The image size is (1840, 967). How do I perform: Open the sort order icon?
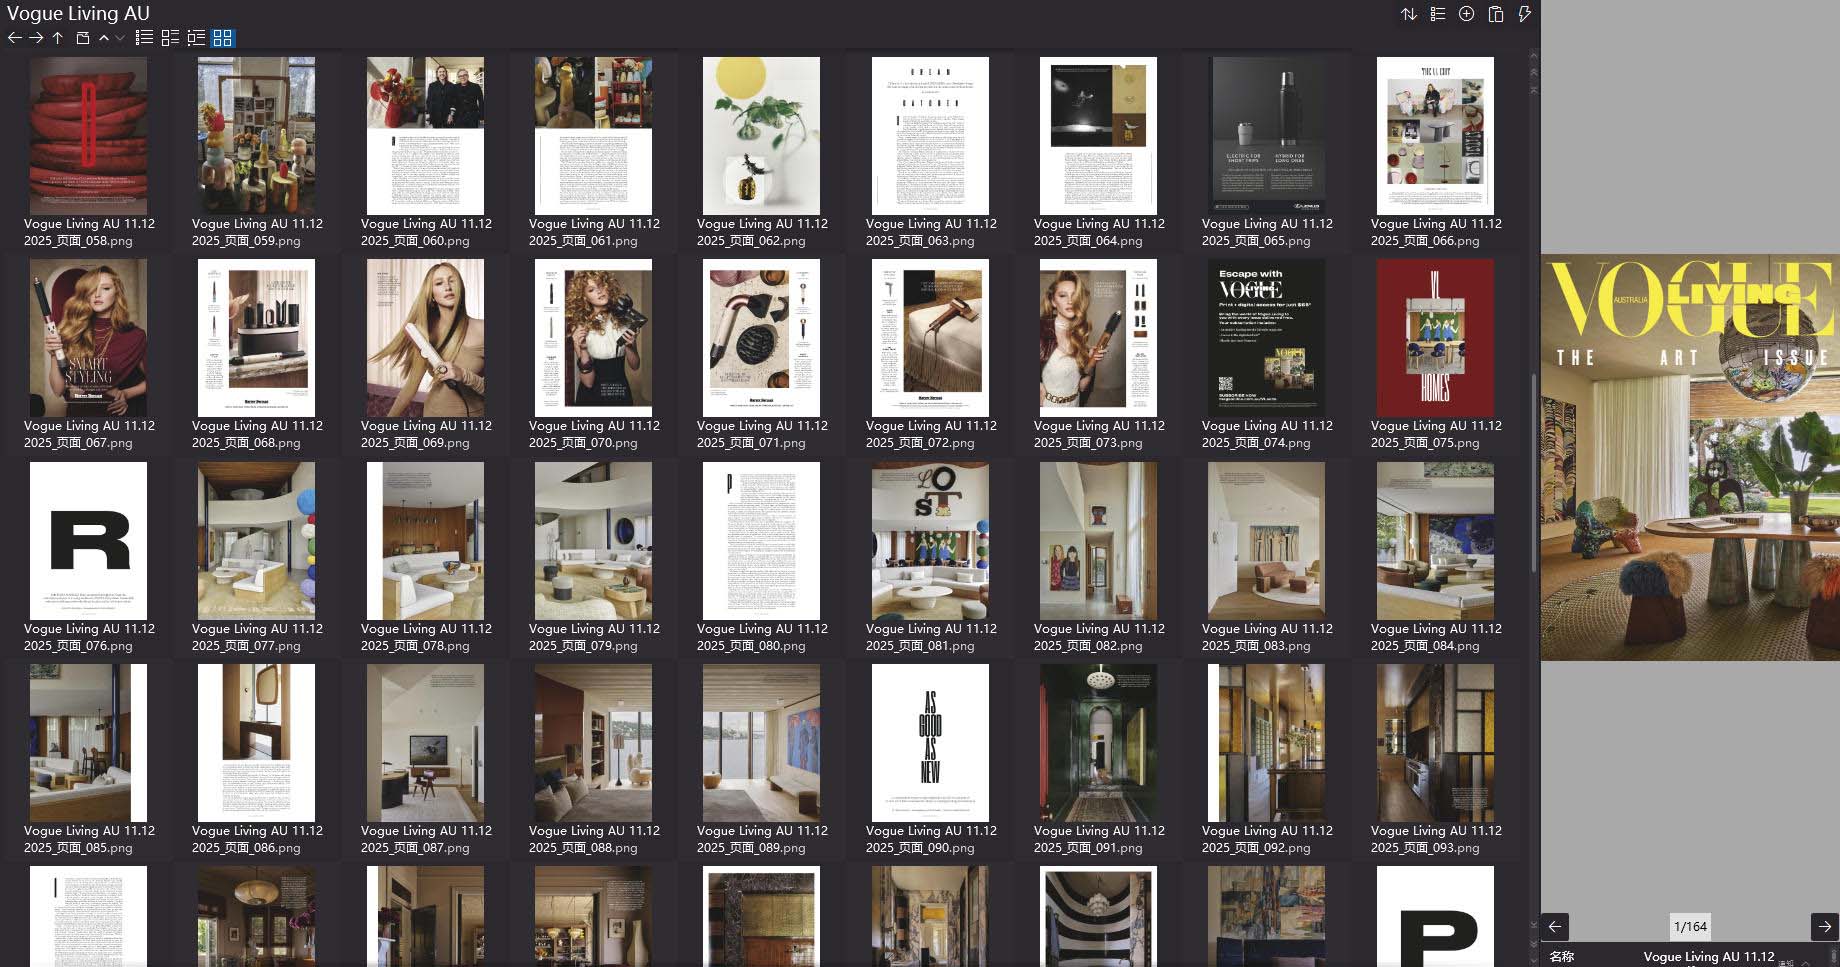1409,15
